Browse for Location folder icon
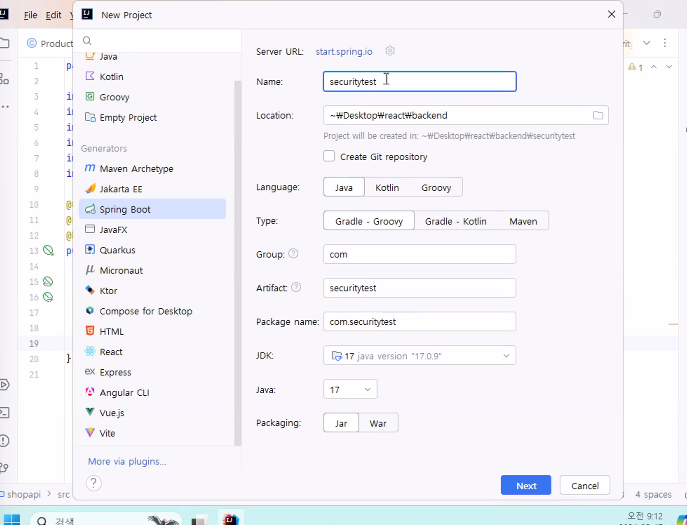The image size is (687, 525). click(598, 115)
